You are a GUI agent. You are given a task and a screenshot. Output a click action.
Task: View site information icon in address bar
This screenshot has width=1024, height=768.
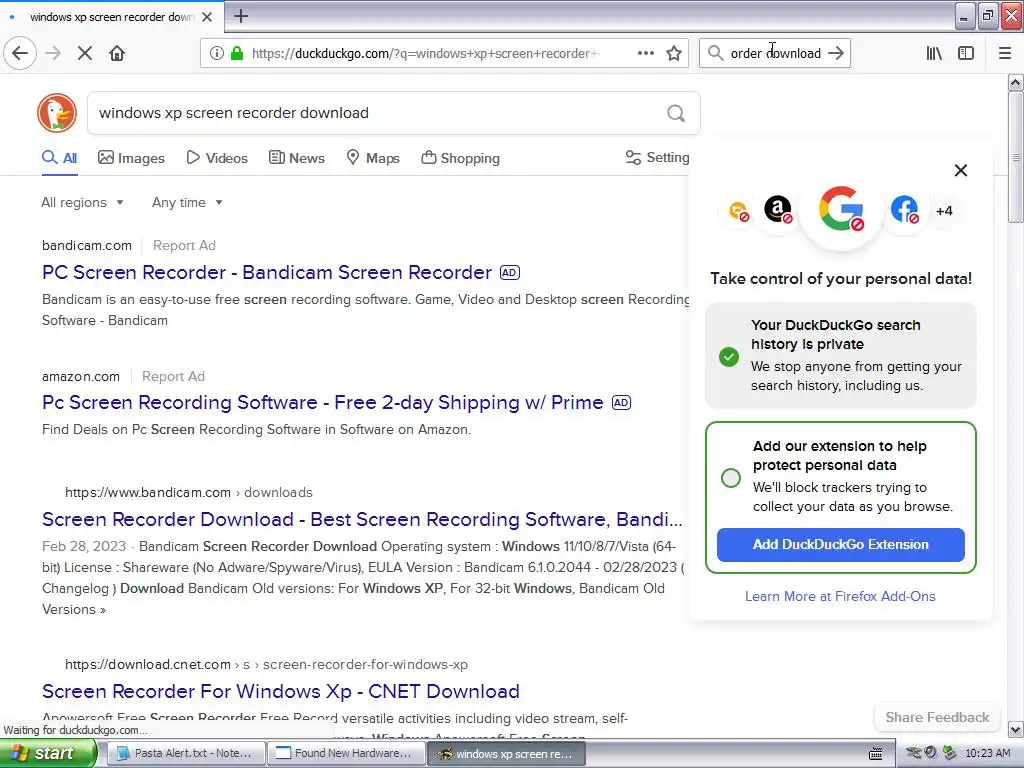coord(216,54)
